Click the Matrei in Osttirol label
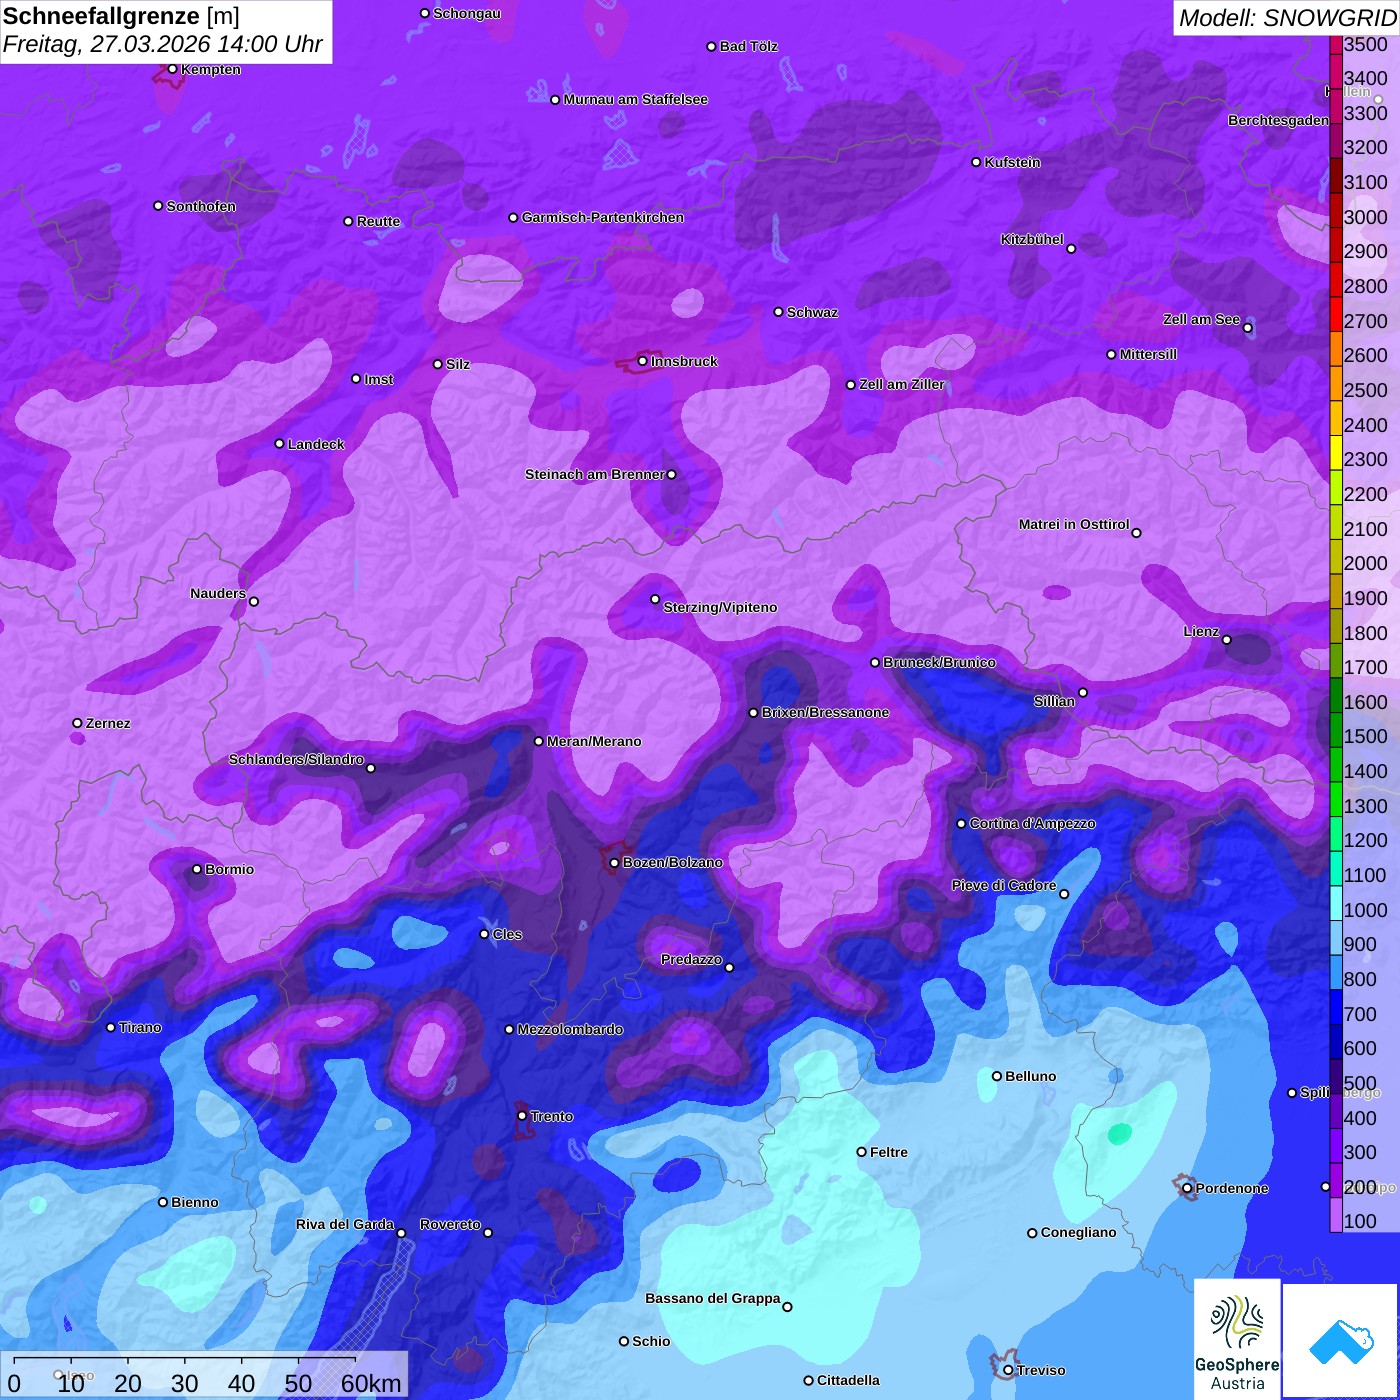Viewport: 1400px width, 1400px height. [1074, 524]
